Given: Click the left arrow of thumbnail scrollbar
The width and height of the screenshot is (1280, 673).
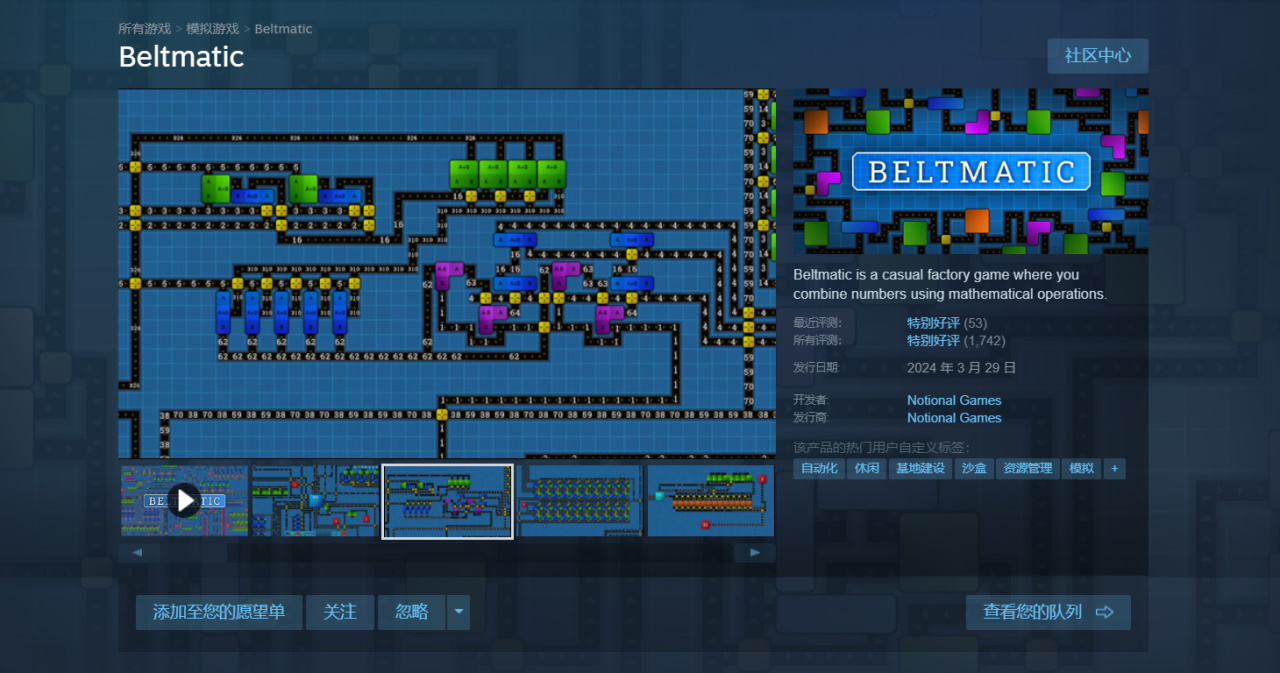Looking at the screenshot, I should (x=138, y=552).
